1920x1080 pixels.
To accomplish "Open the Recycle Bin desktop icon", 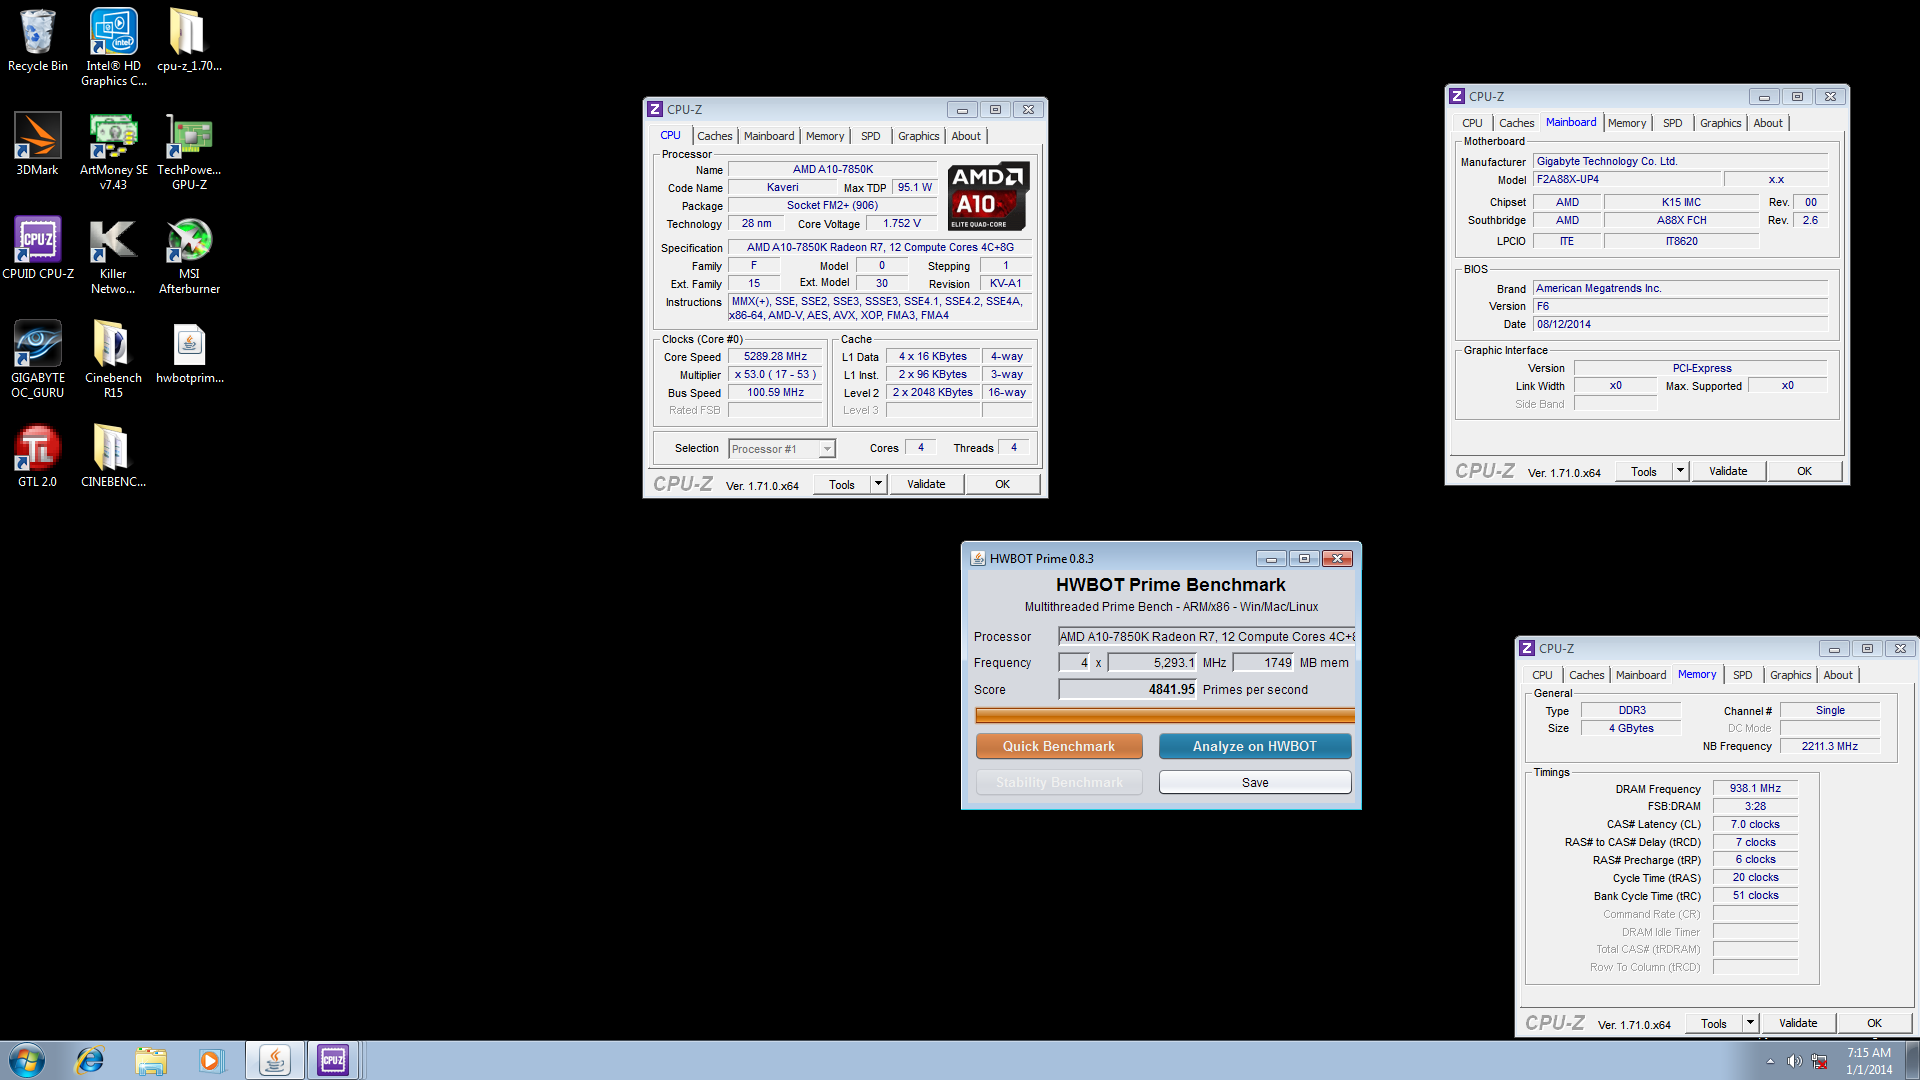I will coord(37,41).
